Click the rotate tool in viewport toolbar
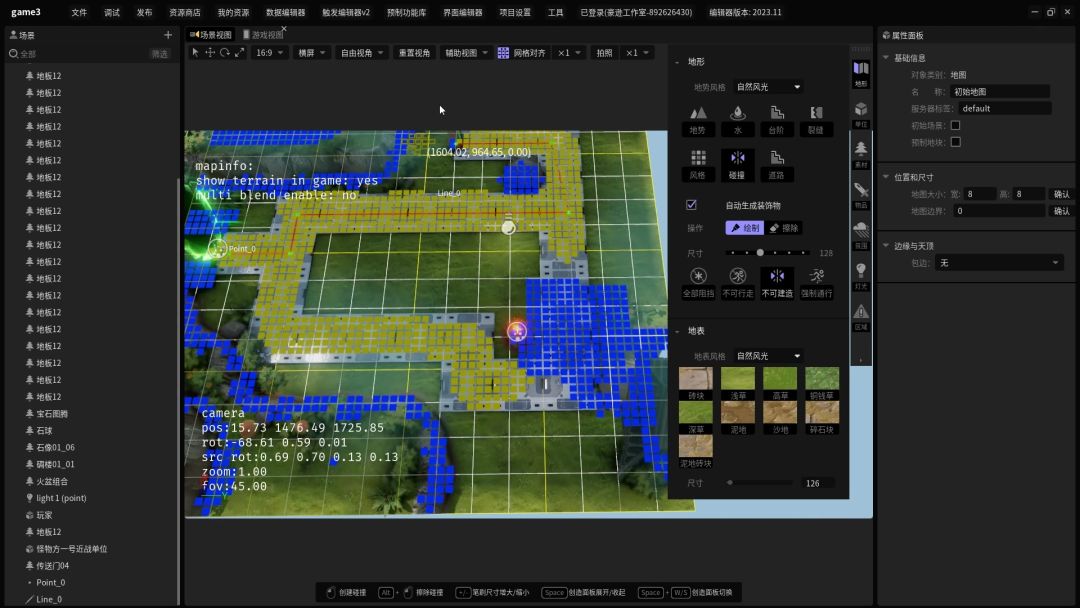1080x608 pixels. [225, 52]
